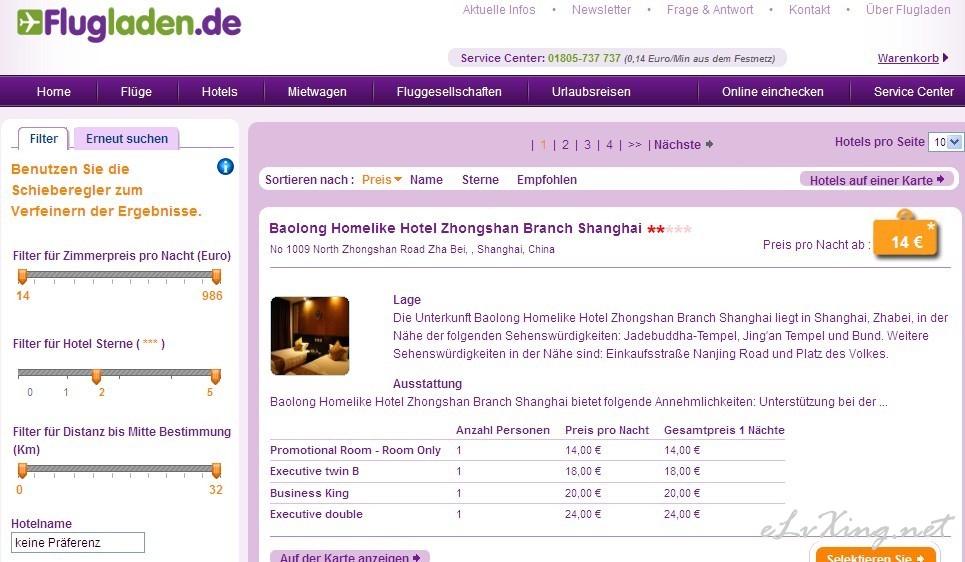The width and height of the screenshot is (965, 562).
Task: Open Fluggesellschaften menu item
Action: (x=449, y=92)
